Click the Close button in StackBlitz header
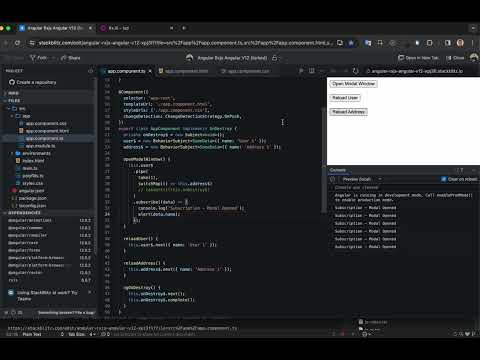This screenshot has width=480, height=360. point(455,58)
